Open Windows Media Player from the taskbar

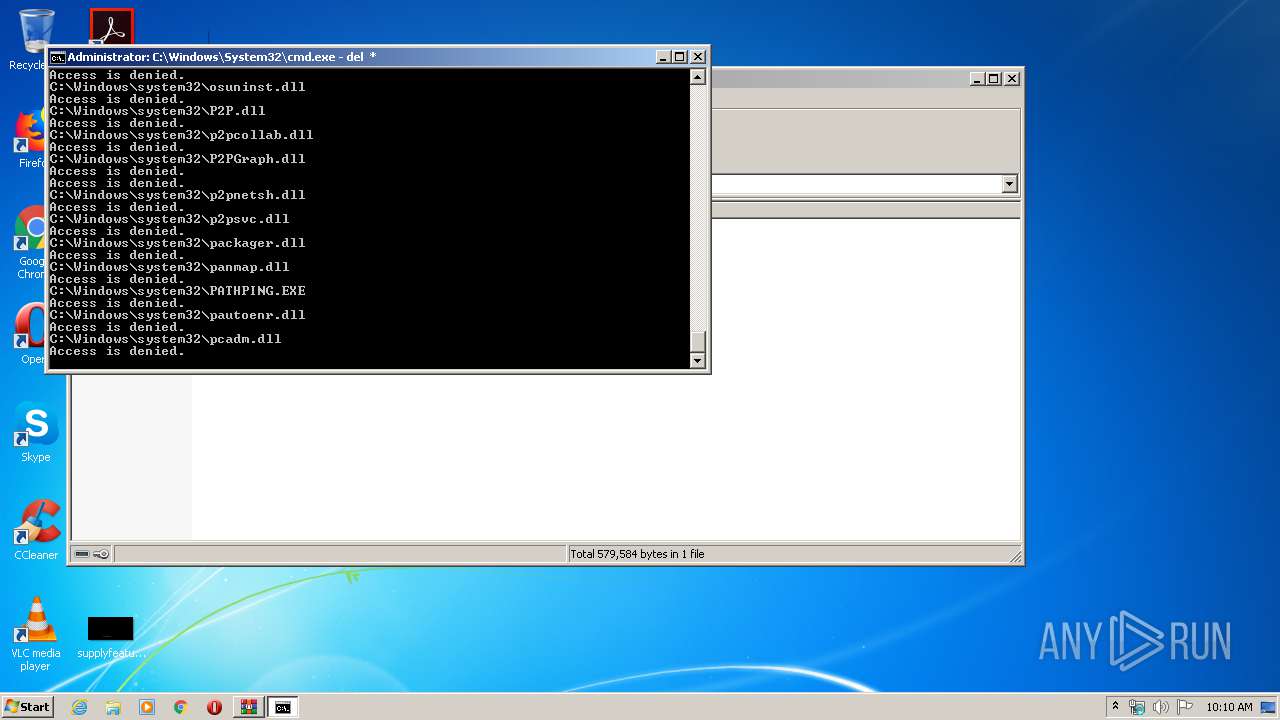pyautogui.click(x=147, y=707)
